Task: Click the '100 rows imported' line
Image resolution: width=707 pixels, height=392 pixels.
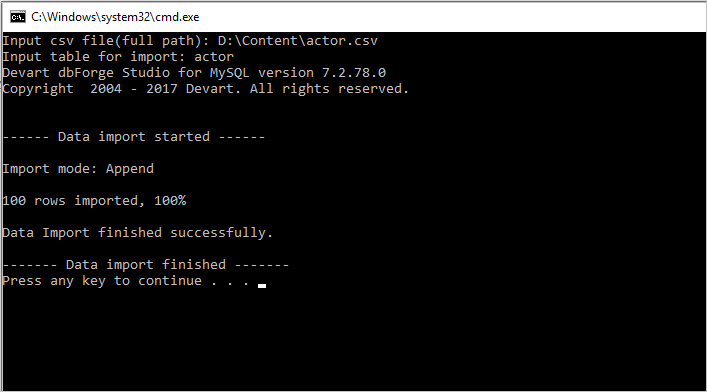Action: point(94,201)
